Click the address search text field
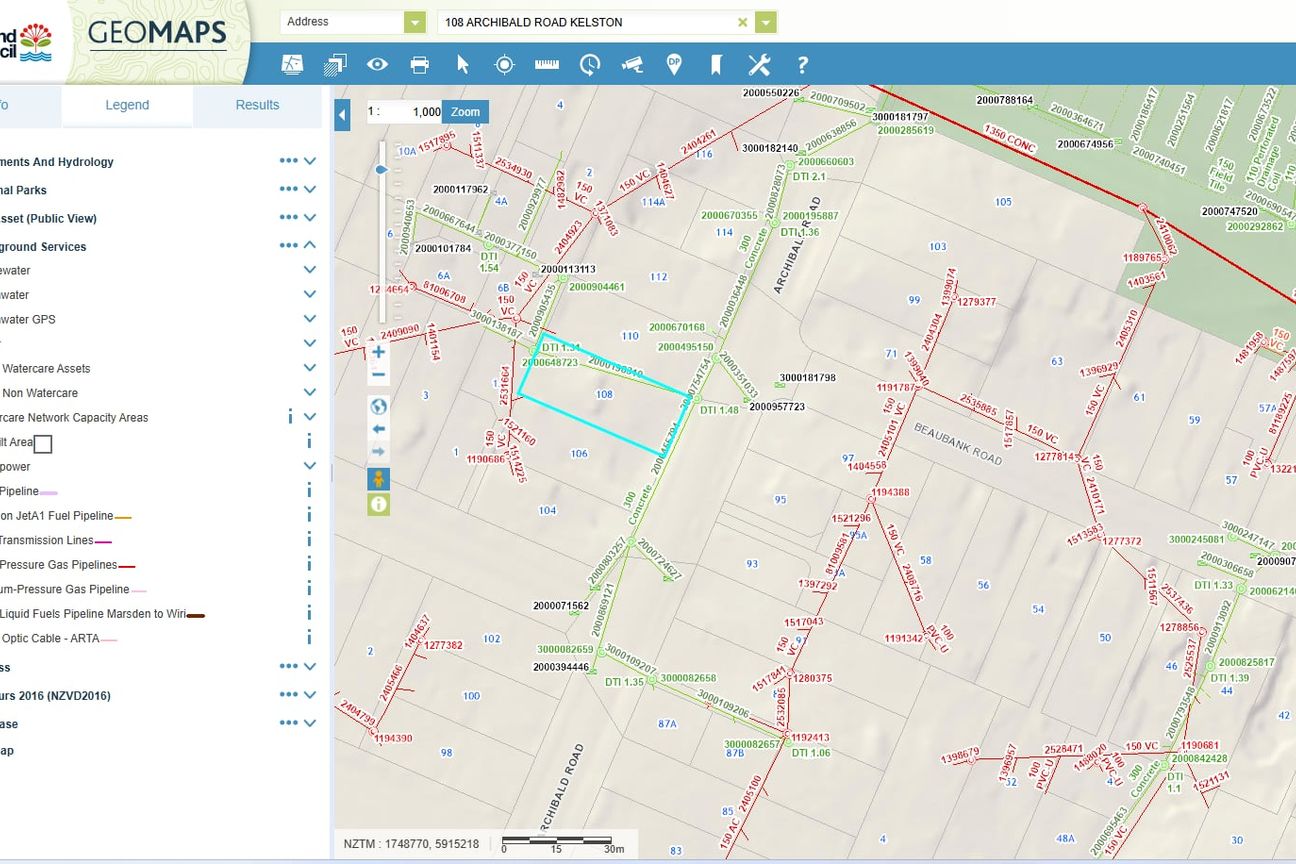 click(588, 22)
